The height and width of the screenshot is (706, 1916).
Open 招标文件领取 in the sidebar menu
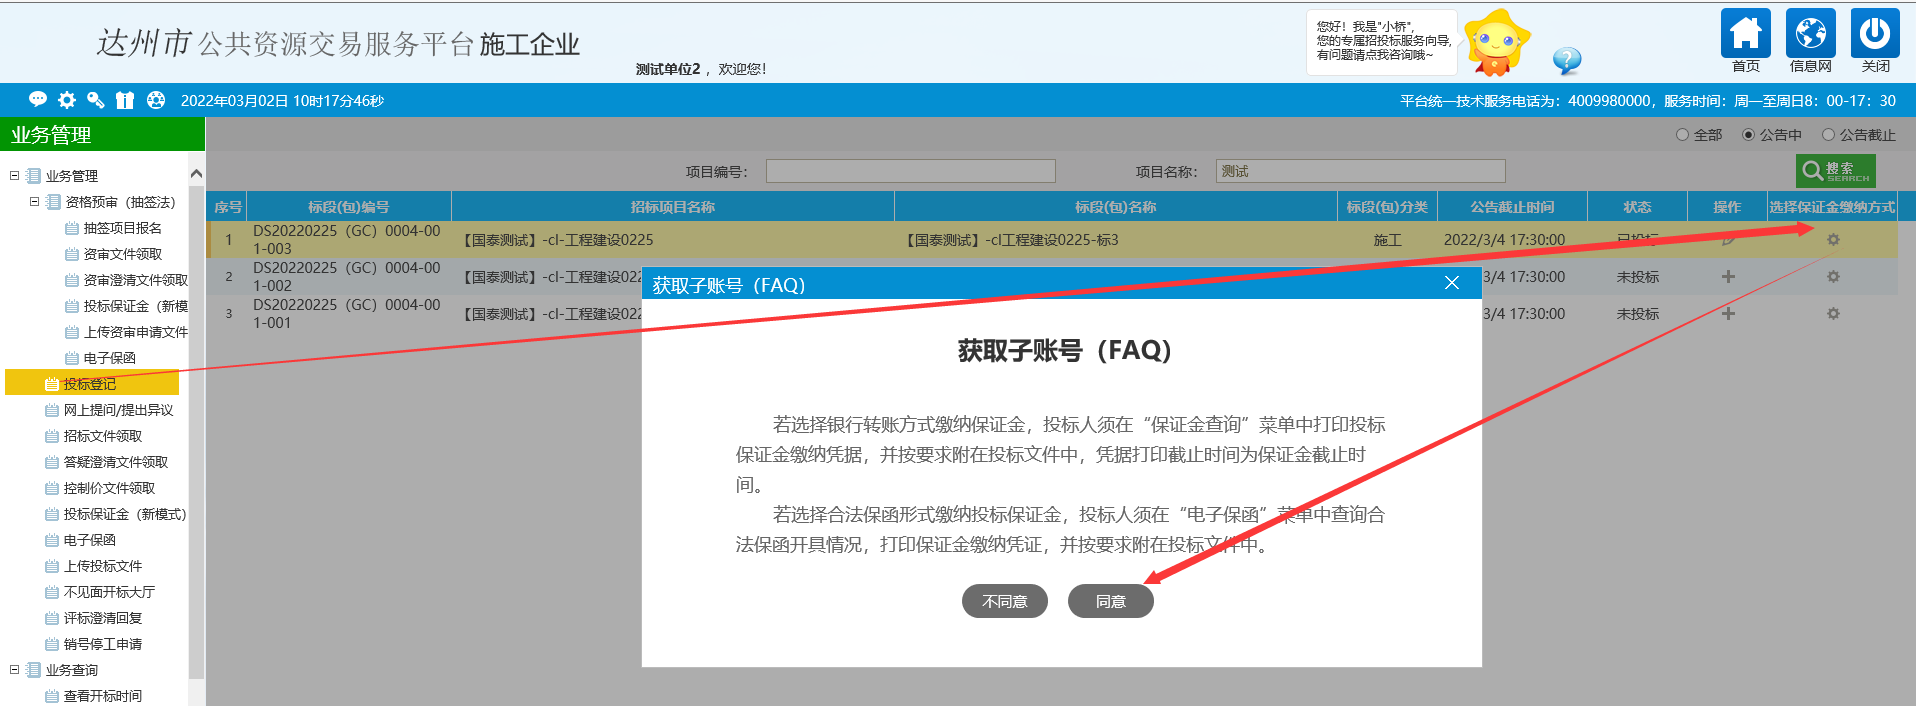coord(102,436)
